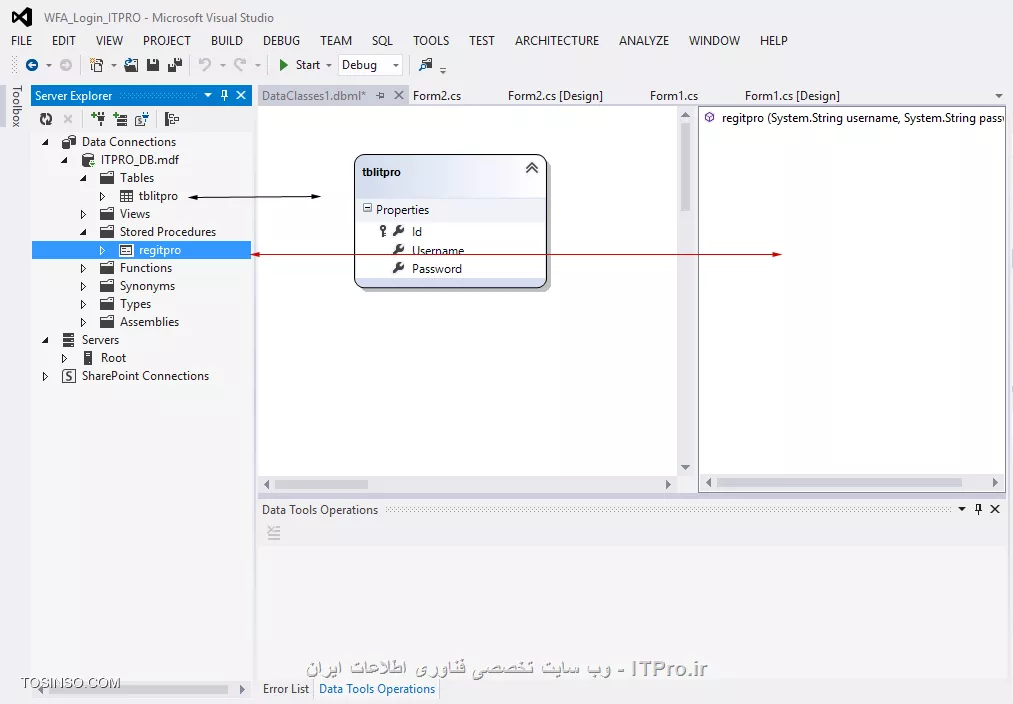Screen dimensions: 1013x704
Task: Open the SQL menu
Action: coord(382,41)
